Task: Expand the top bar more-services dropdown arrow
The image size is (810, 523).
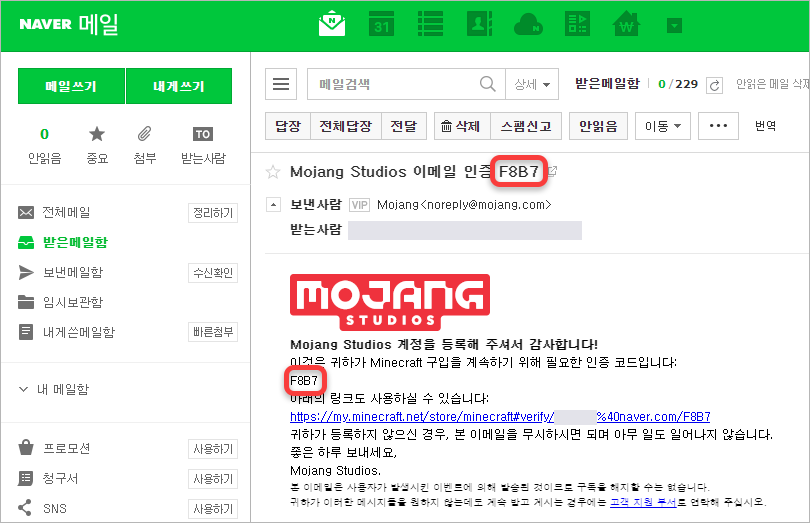Action: [674, 25]
